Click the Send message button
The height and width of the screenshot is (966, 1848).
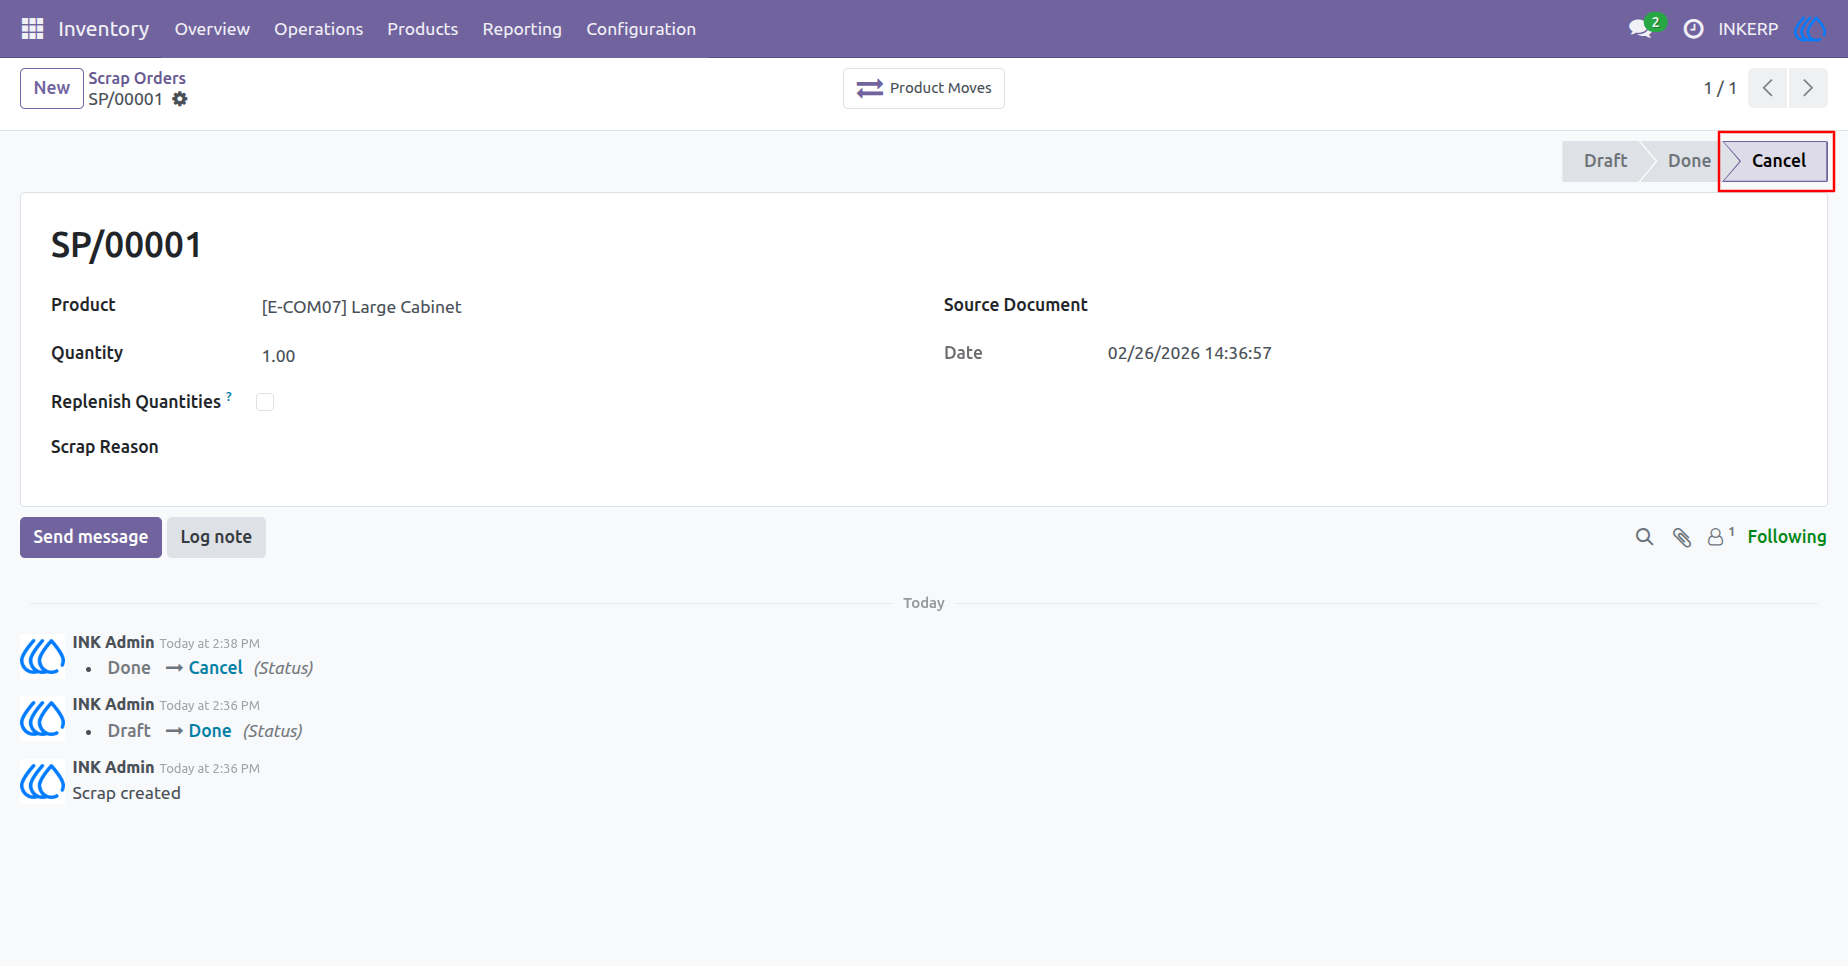point(91,537)
